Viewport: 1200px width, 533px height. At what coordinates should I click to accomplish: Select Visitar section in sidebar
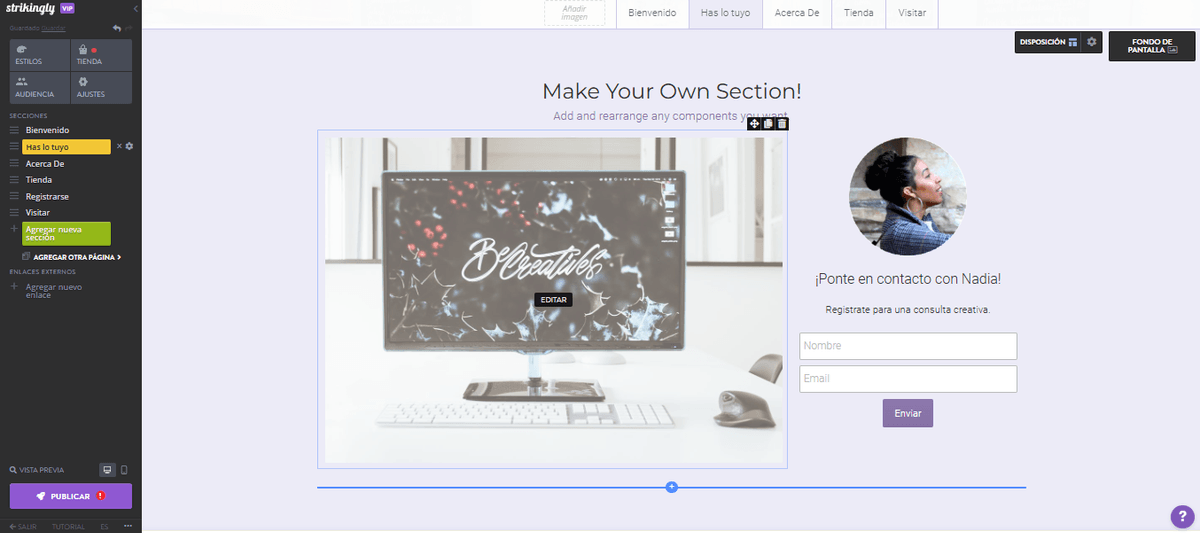click(x=37, y=213)
